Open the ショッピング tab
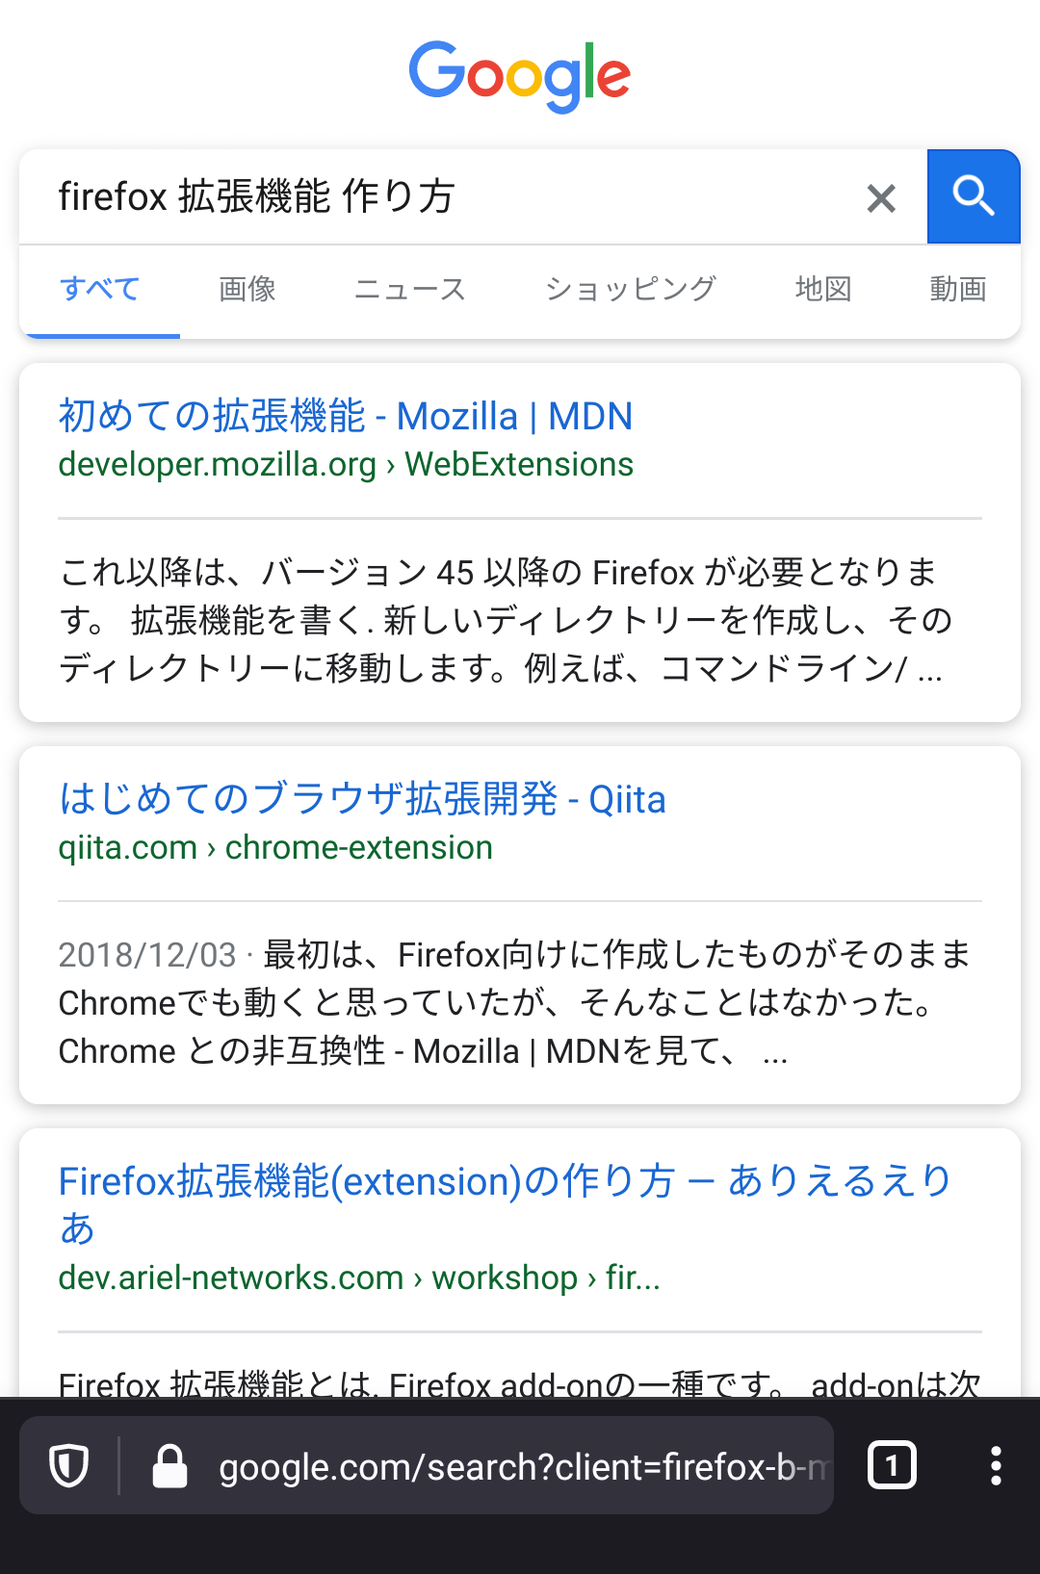 click(x=631, y=289)
